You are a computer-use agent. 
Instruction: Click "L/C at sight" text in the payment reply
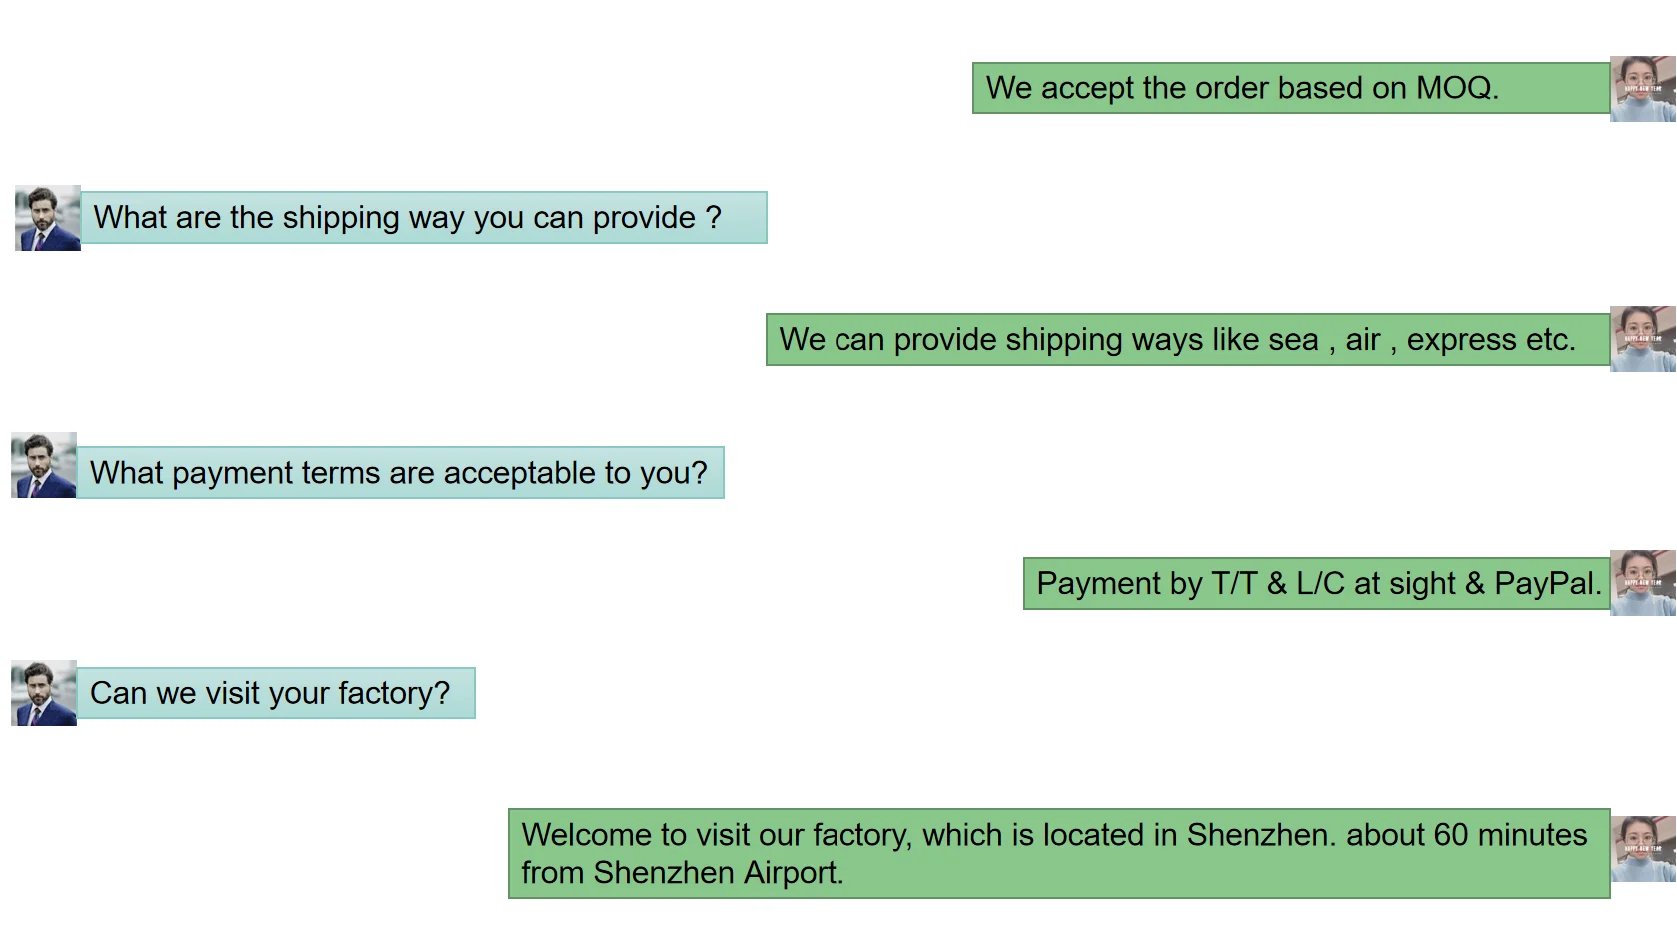coord(1375,583)
